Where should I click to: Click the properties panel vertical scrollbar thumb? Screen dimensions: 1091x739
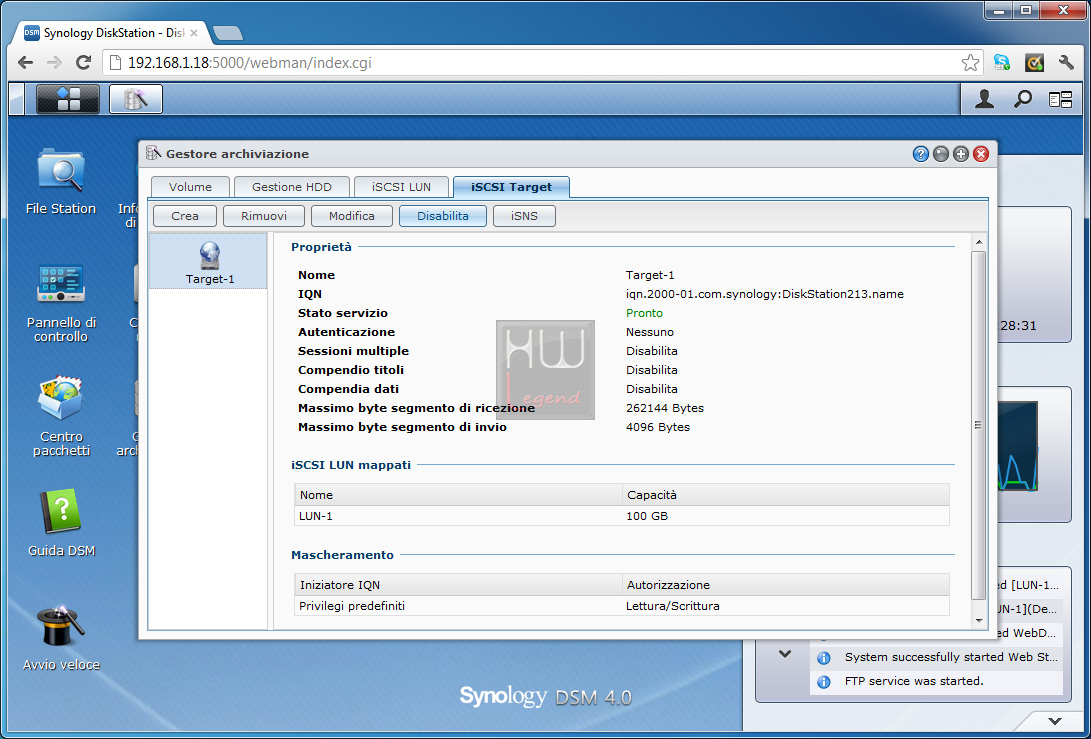tap(978, 425)
